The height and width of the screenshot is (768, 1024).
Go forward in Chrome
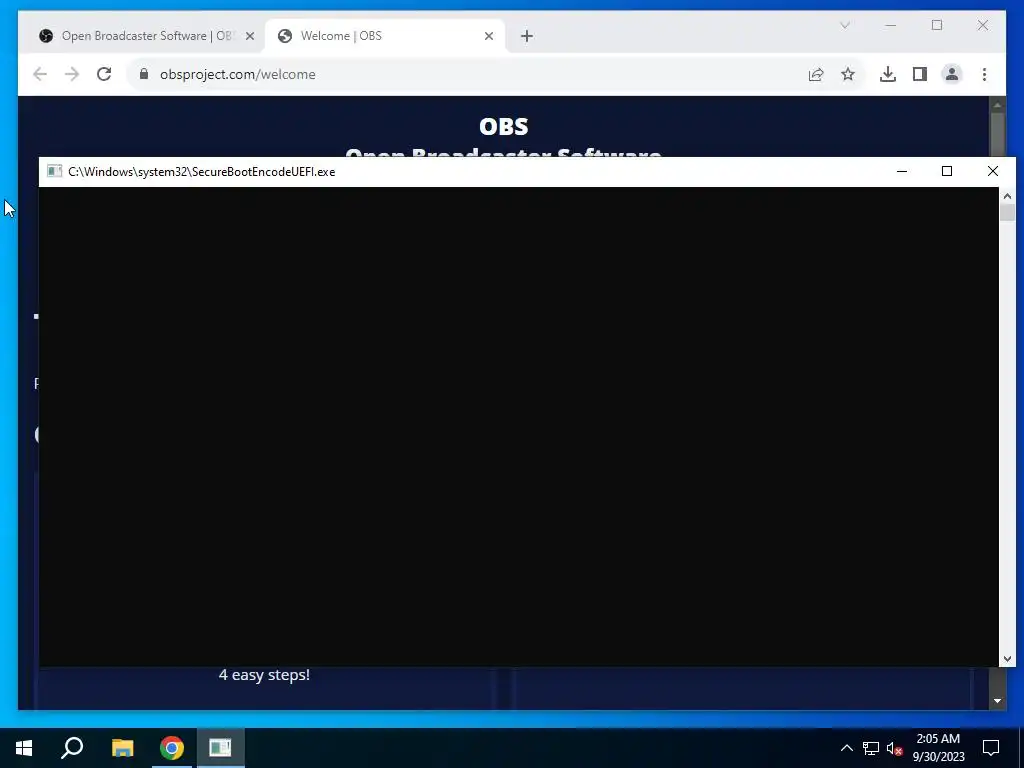(72, 74)
